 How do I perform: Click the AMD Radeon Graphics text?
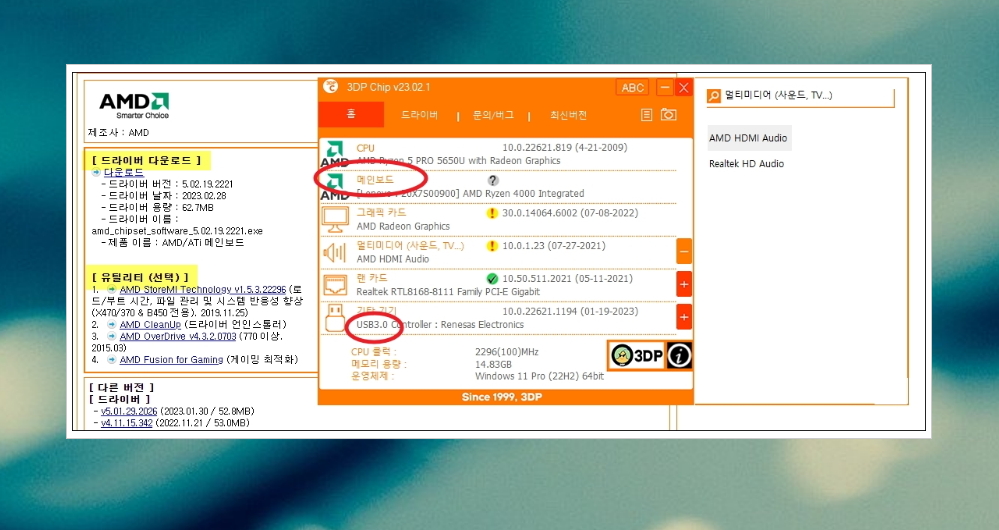[x=403, y=226]
